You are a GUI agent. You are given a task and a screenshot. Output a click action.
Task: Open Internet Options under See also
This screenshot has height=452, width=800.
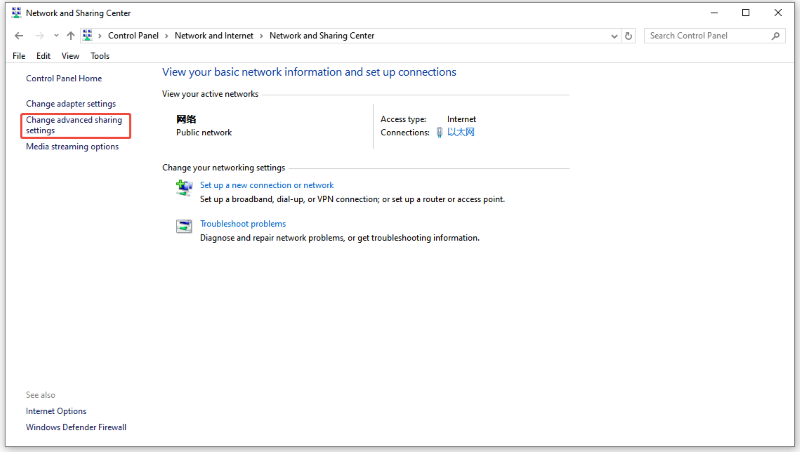[x=56, y=411]
